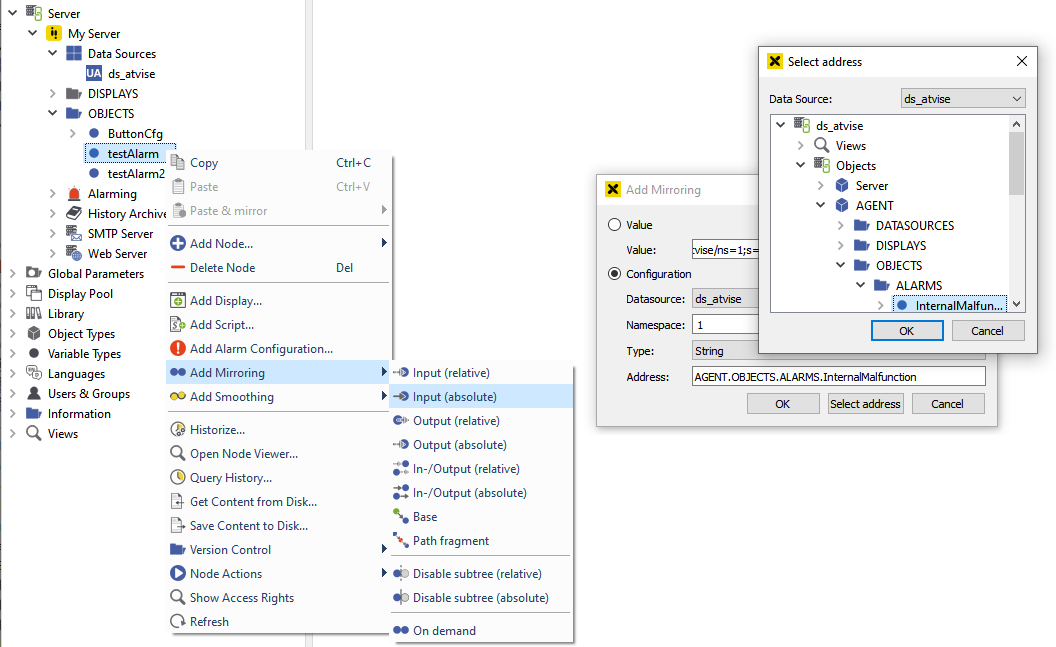1056x647 pixels.
Task: Click the Open Node Viewer magnifier icon
Action: click(177, 453)
